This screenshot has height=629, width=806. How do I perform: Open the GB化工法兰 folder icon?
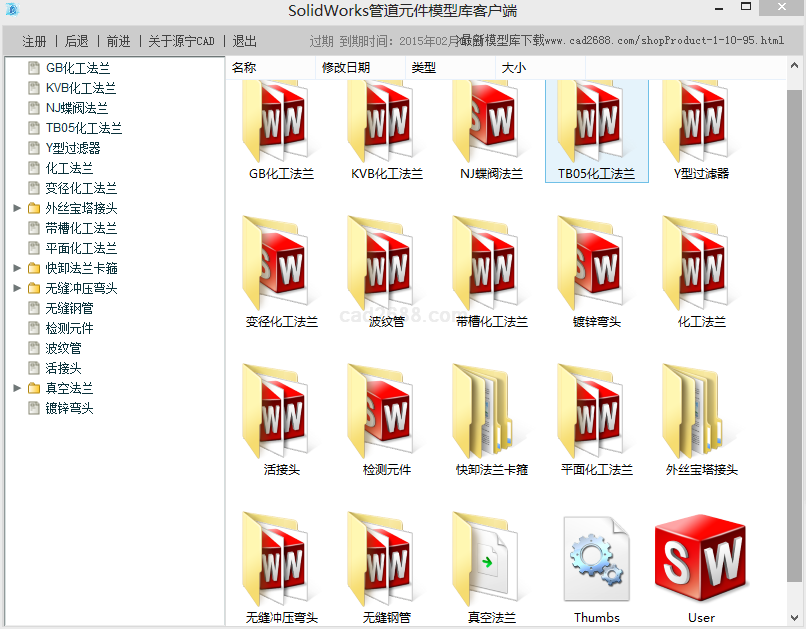(281, 123)
